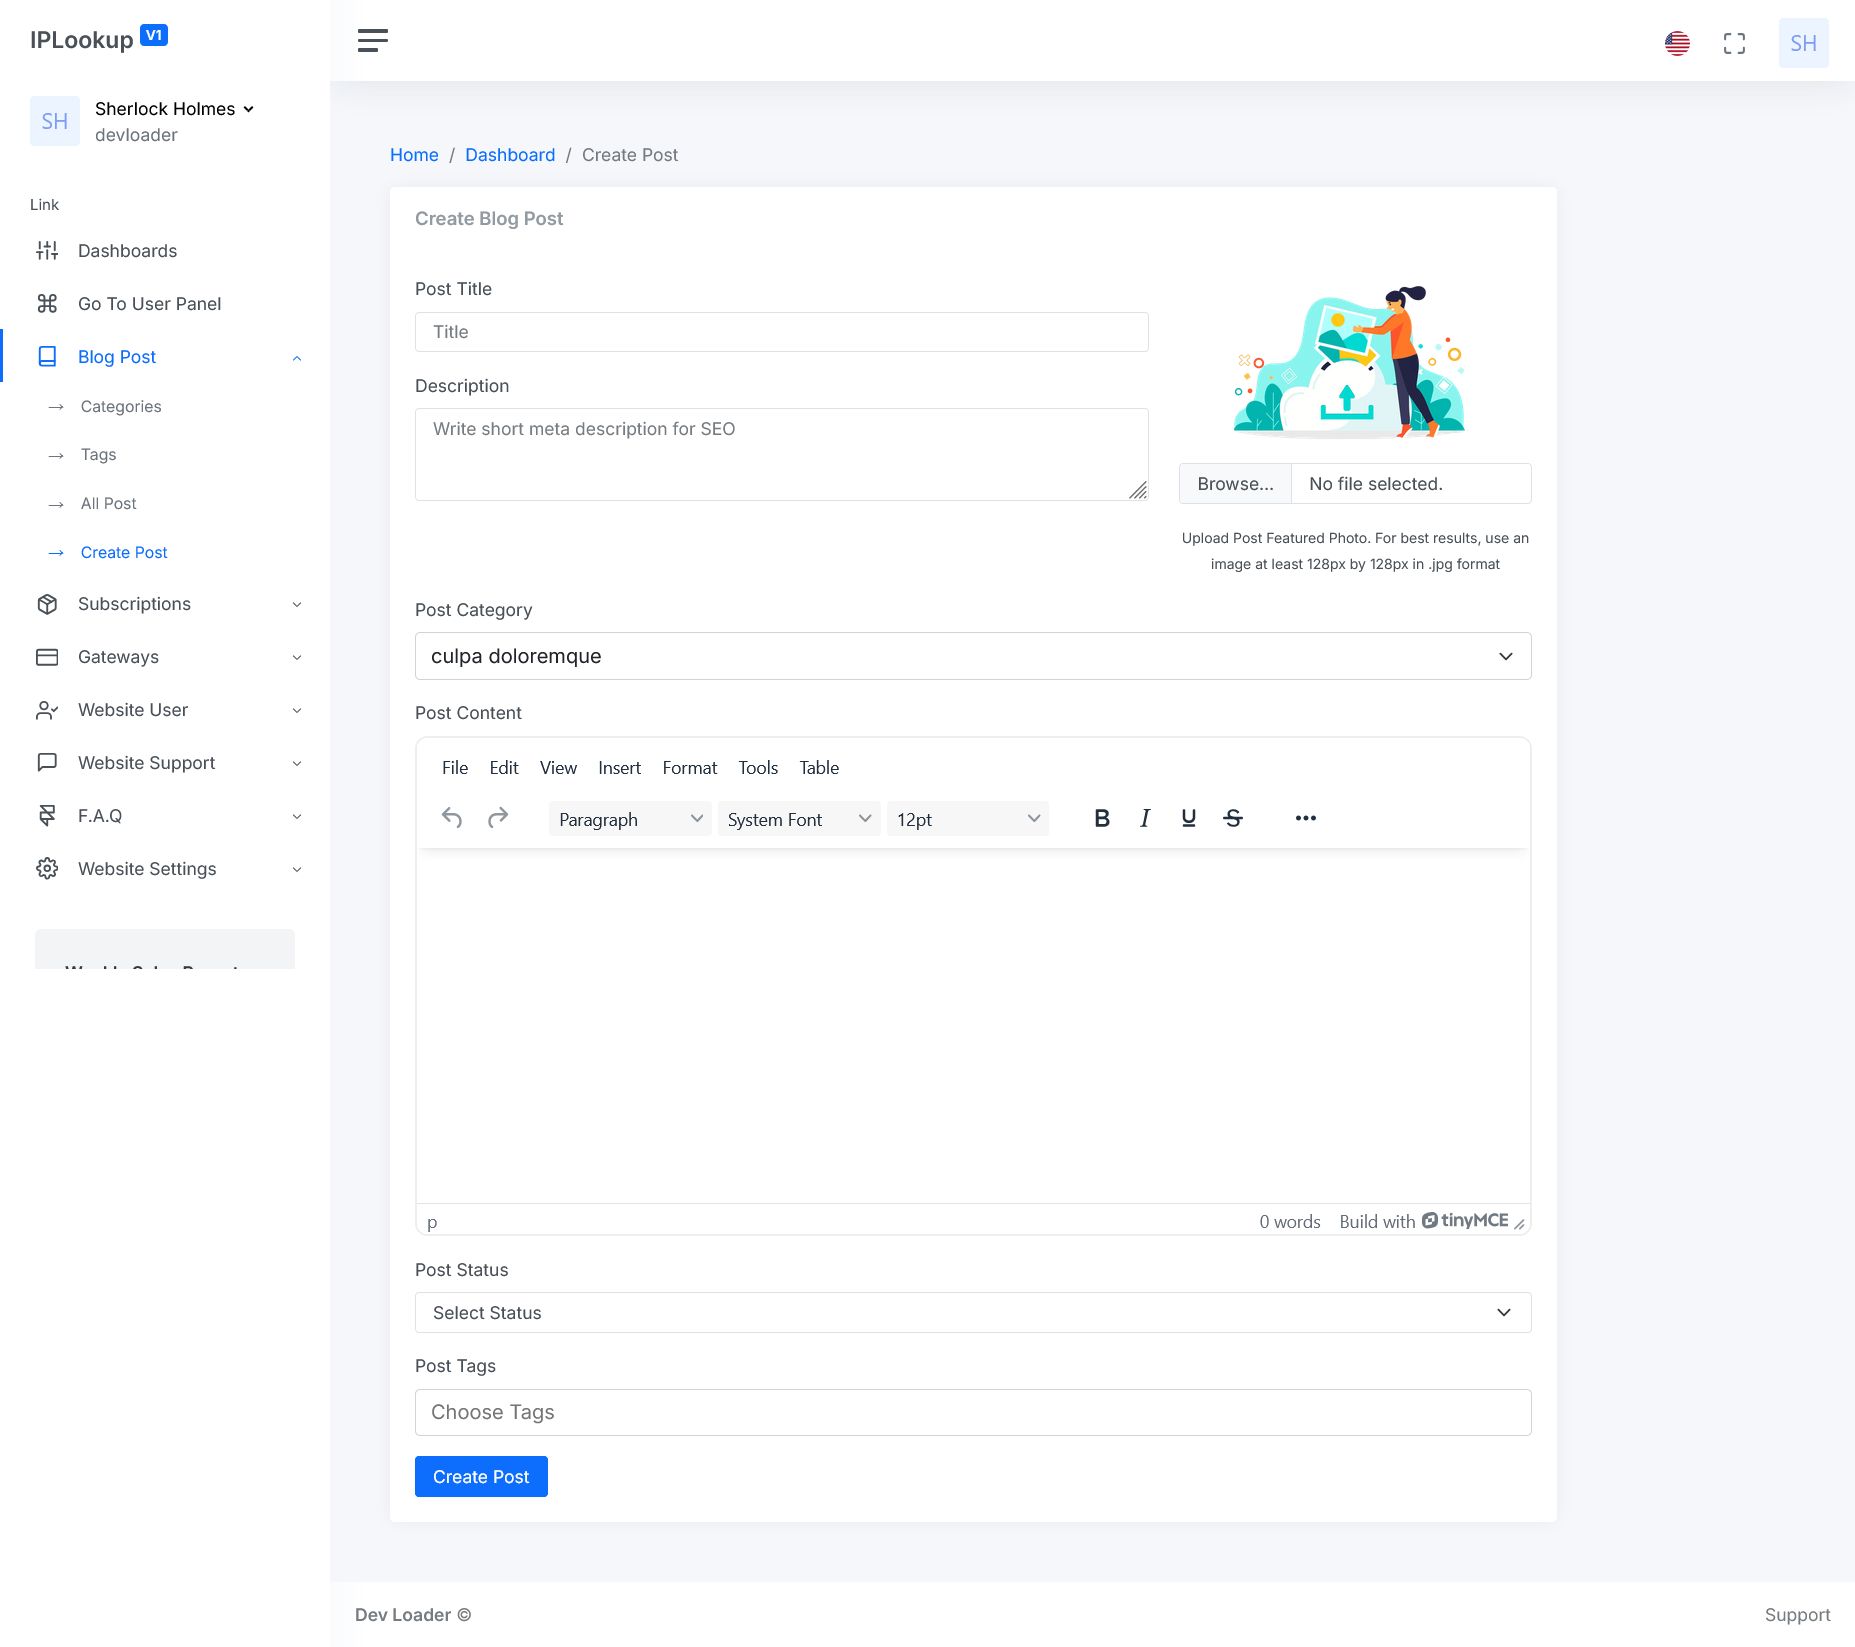The image size is (1855, 1647).
Task: Focus the Post Title input field
Action: click(x=782, y=332)
